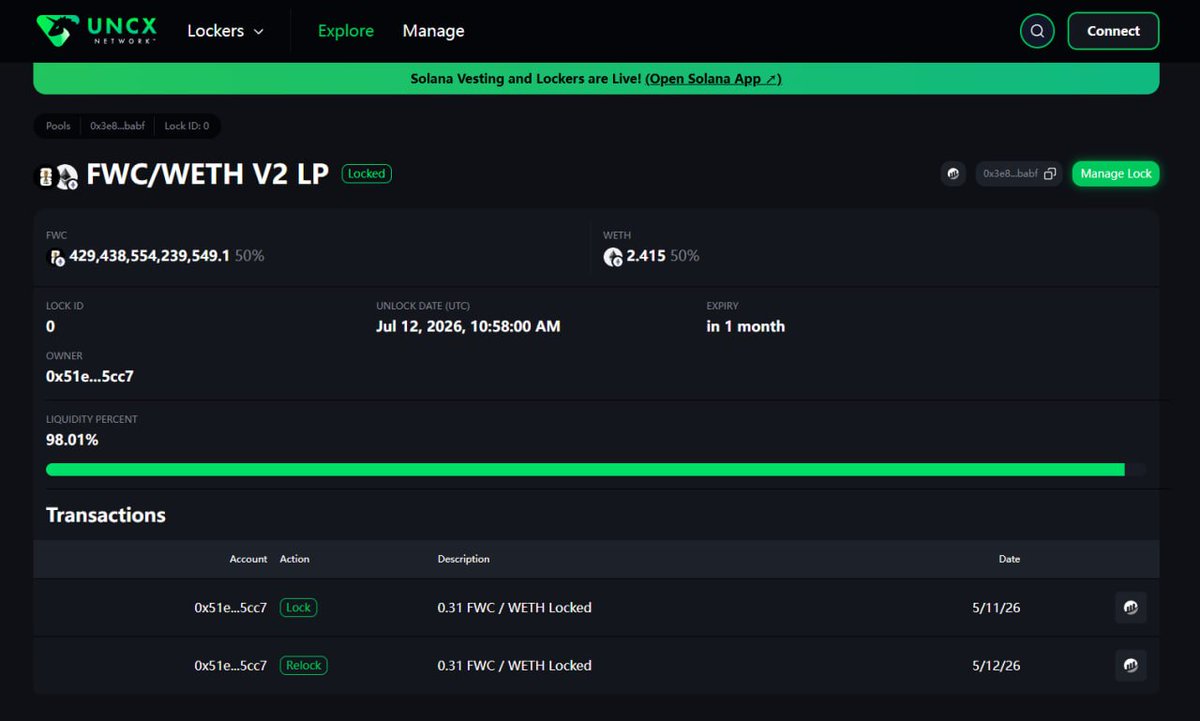Click the Account column header
This screenshot has width=1200, height=721.
pyautogui.click(x=249, y=559)
